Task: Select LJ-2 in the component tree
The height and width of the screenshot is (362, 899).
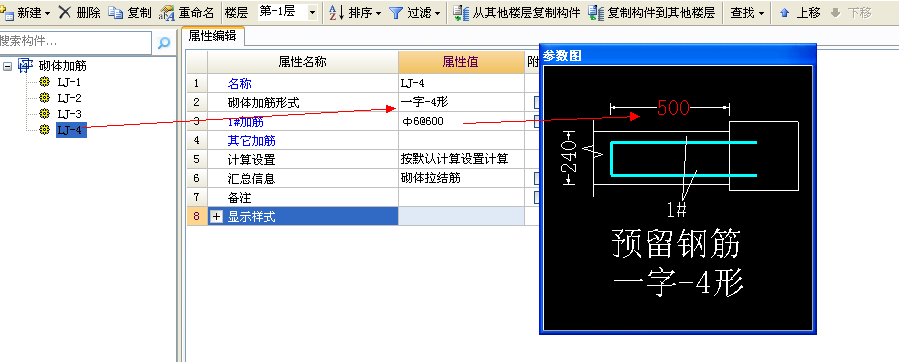Action: click(x=69, y=98)
